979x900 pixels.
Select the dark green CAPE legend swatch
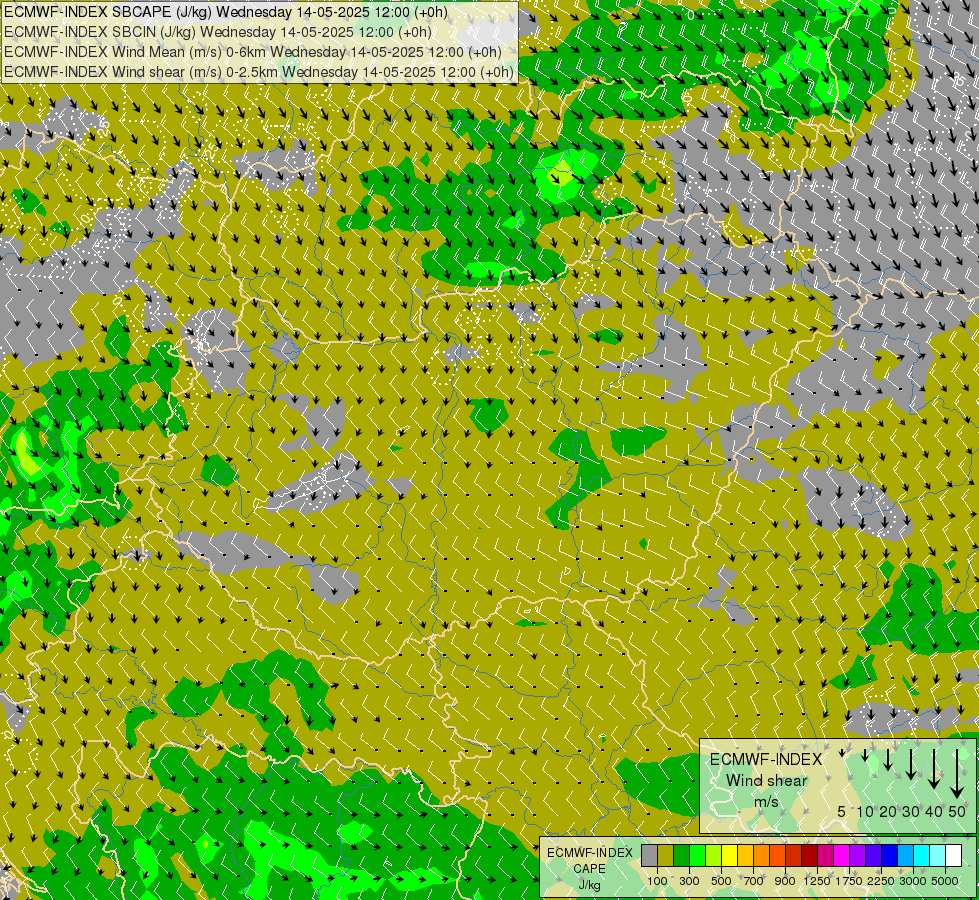click(682, 856)
